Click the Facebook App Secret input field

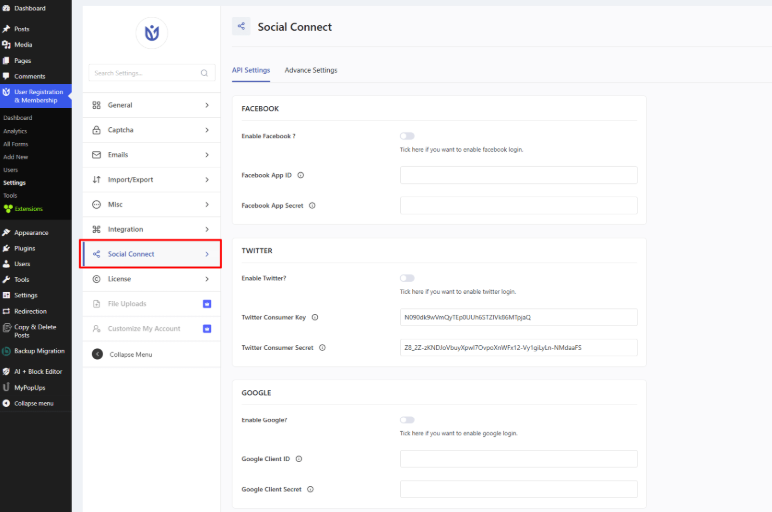tap(518, 205)
